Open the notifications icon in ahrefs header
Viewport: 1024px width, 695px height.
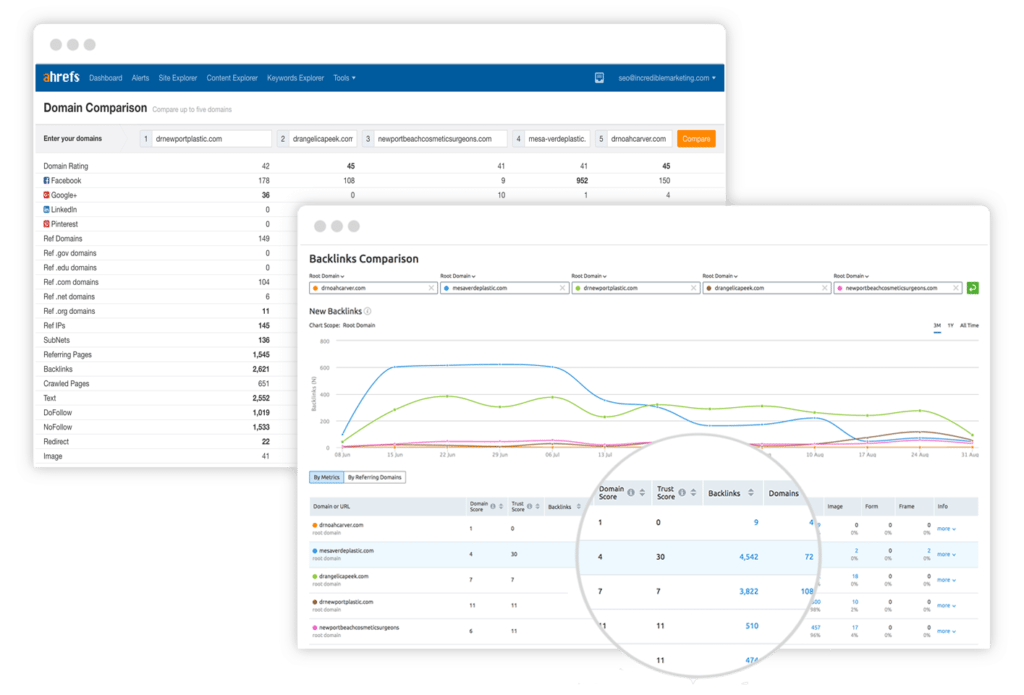(x=599, y=78)
